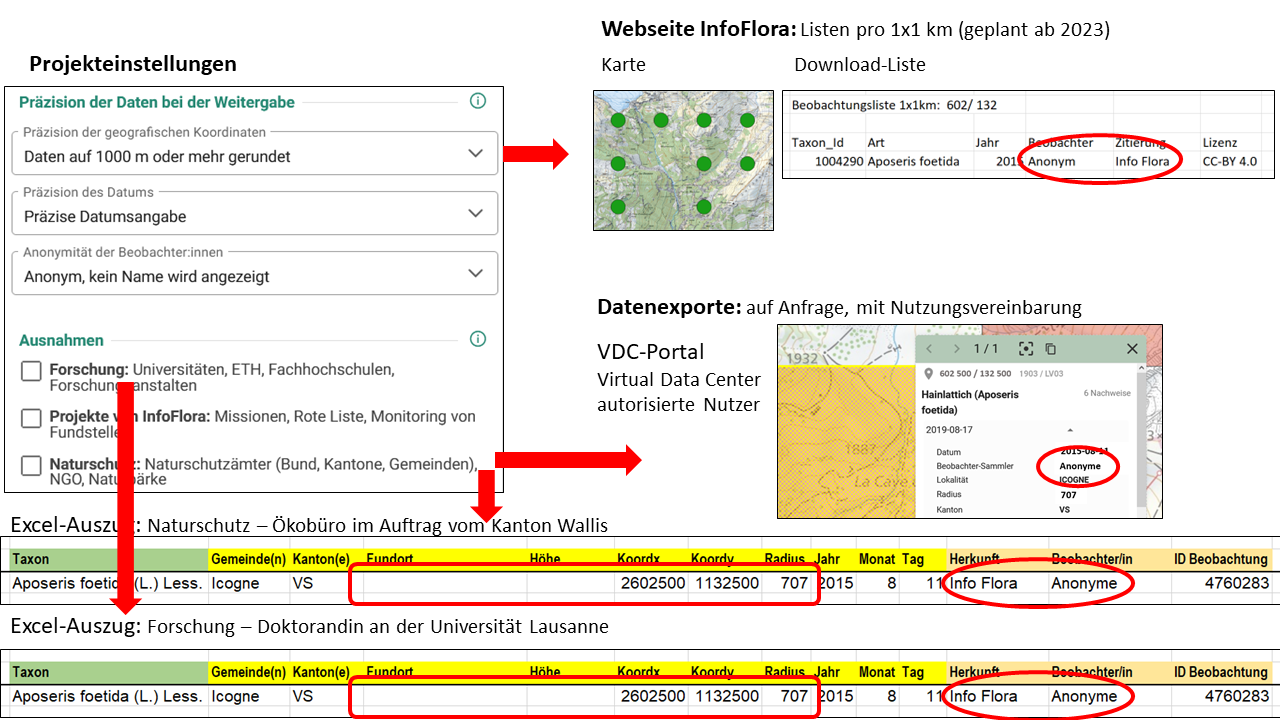Click Beobachtungsliste 1x1km: 602/ 132 title cell
Screen dimensions: 1280x720
[894, 104]
